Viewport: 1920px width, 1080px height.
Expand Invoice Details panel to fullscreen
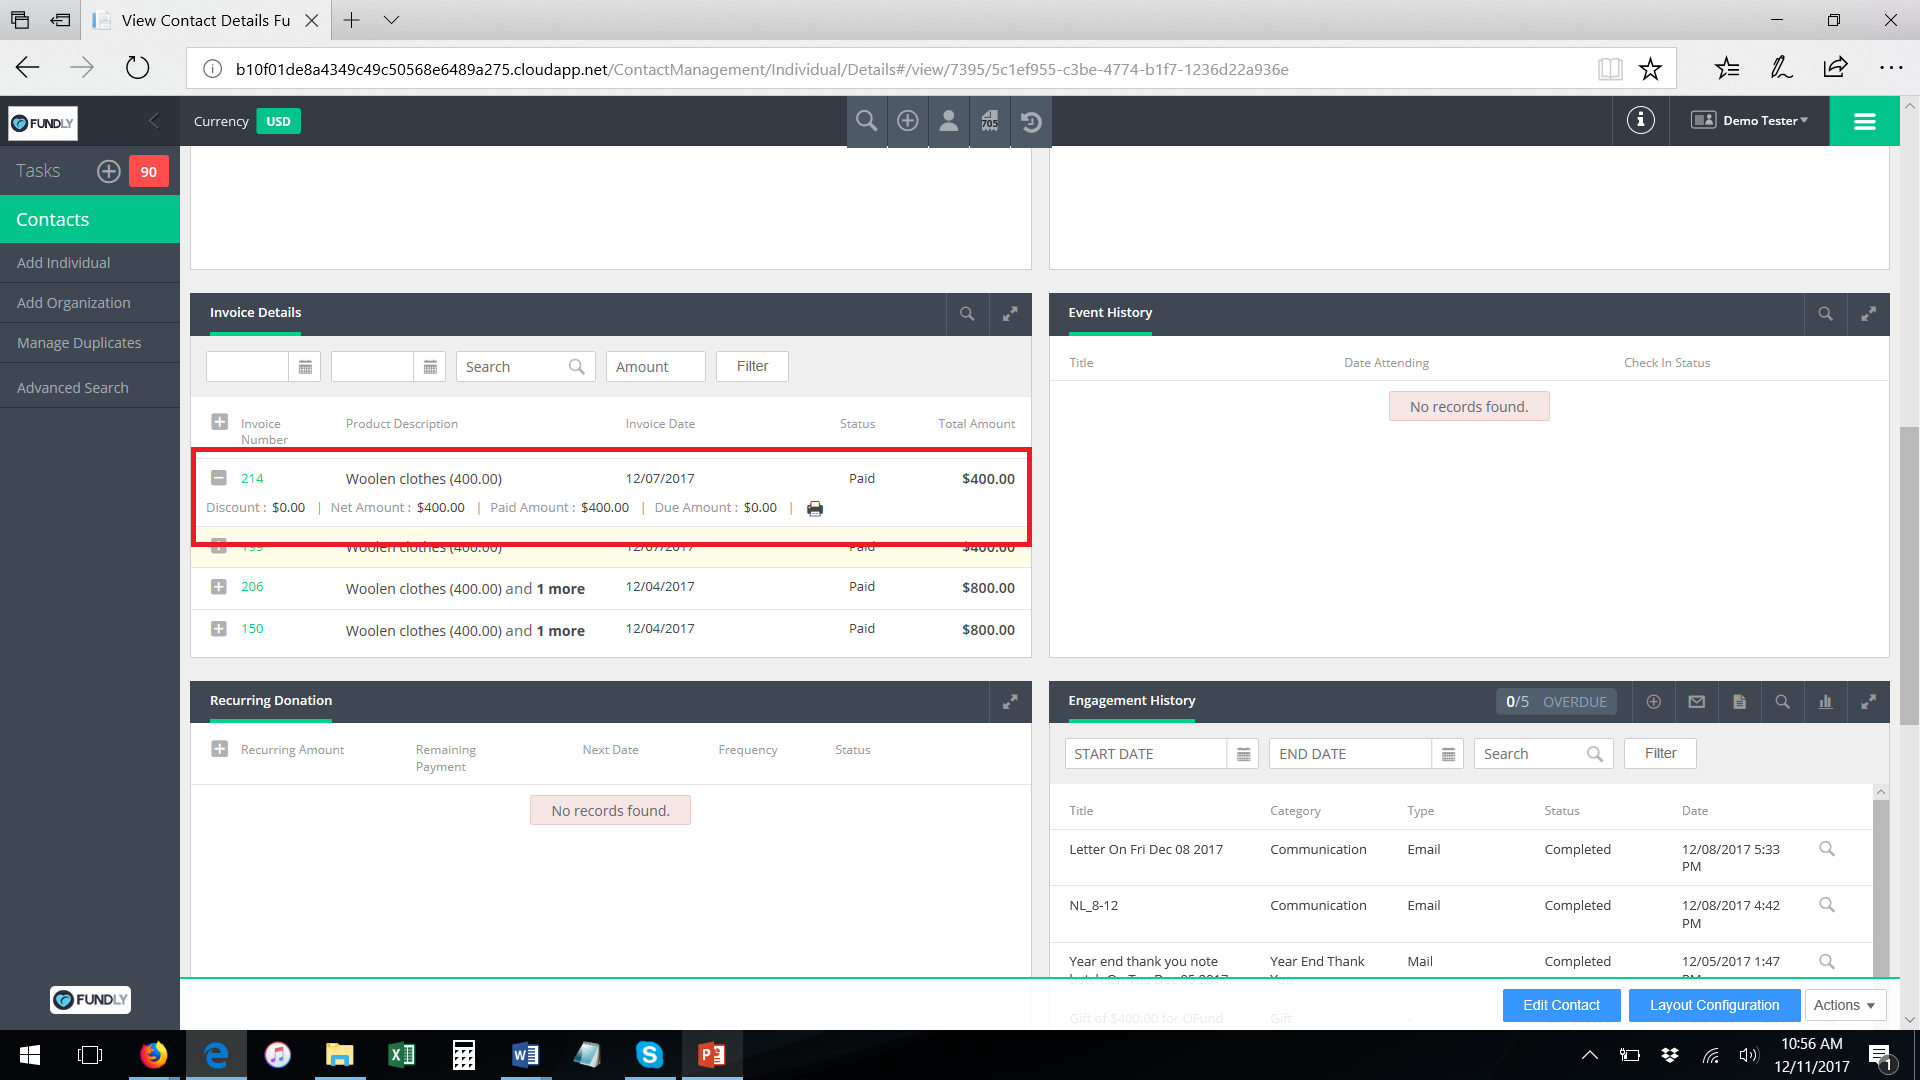[x=1010, y=314]
